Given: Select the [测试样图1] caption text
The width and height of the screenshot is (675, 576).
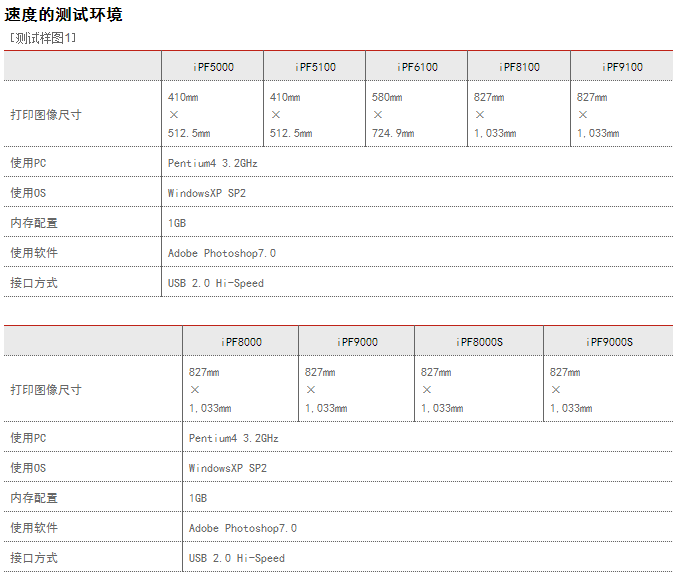Looking at the screenshot, I should [x=43, y=38].
